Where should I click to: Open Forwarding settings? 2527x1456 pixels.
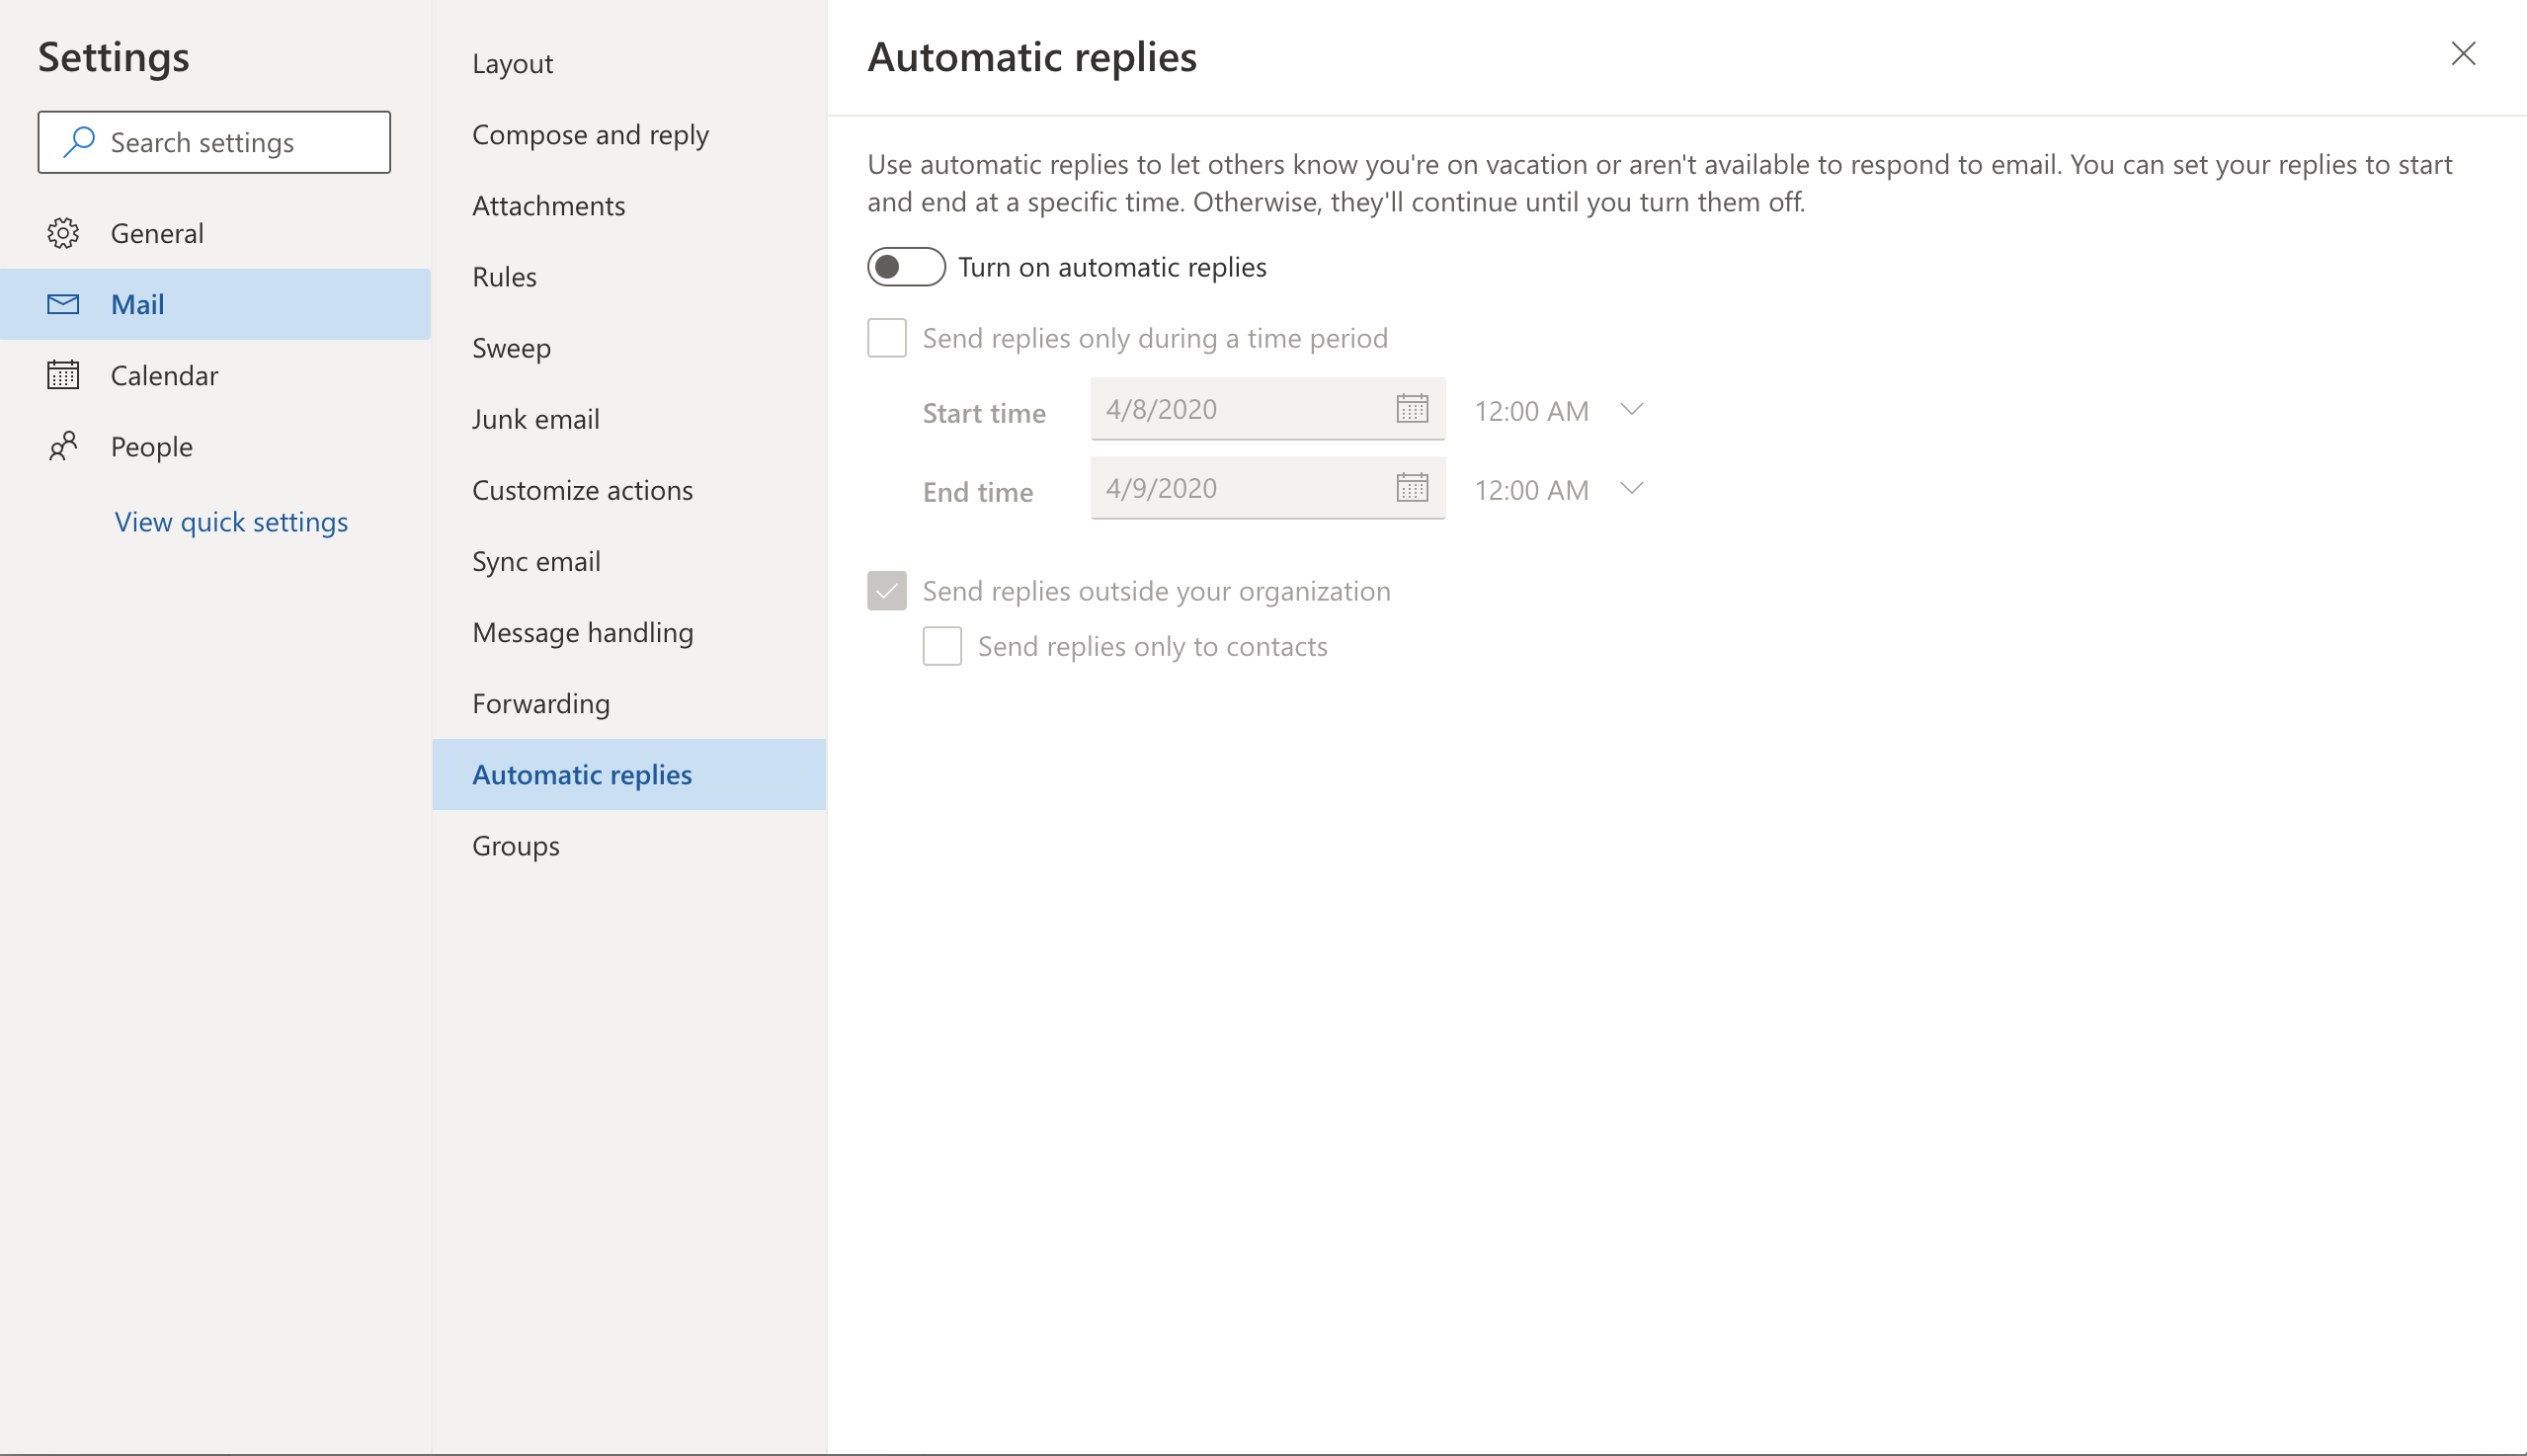(x=629, y=703)
